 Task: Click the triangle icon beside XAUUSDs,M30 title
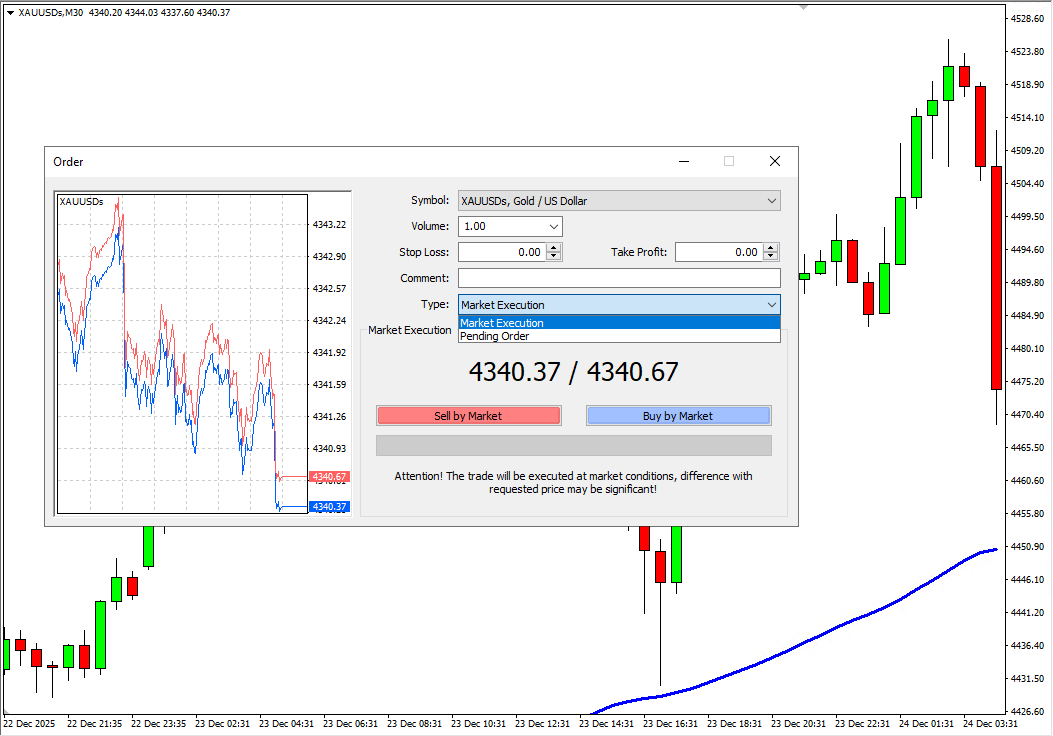(10, 13)
